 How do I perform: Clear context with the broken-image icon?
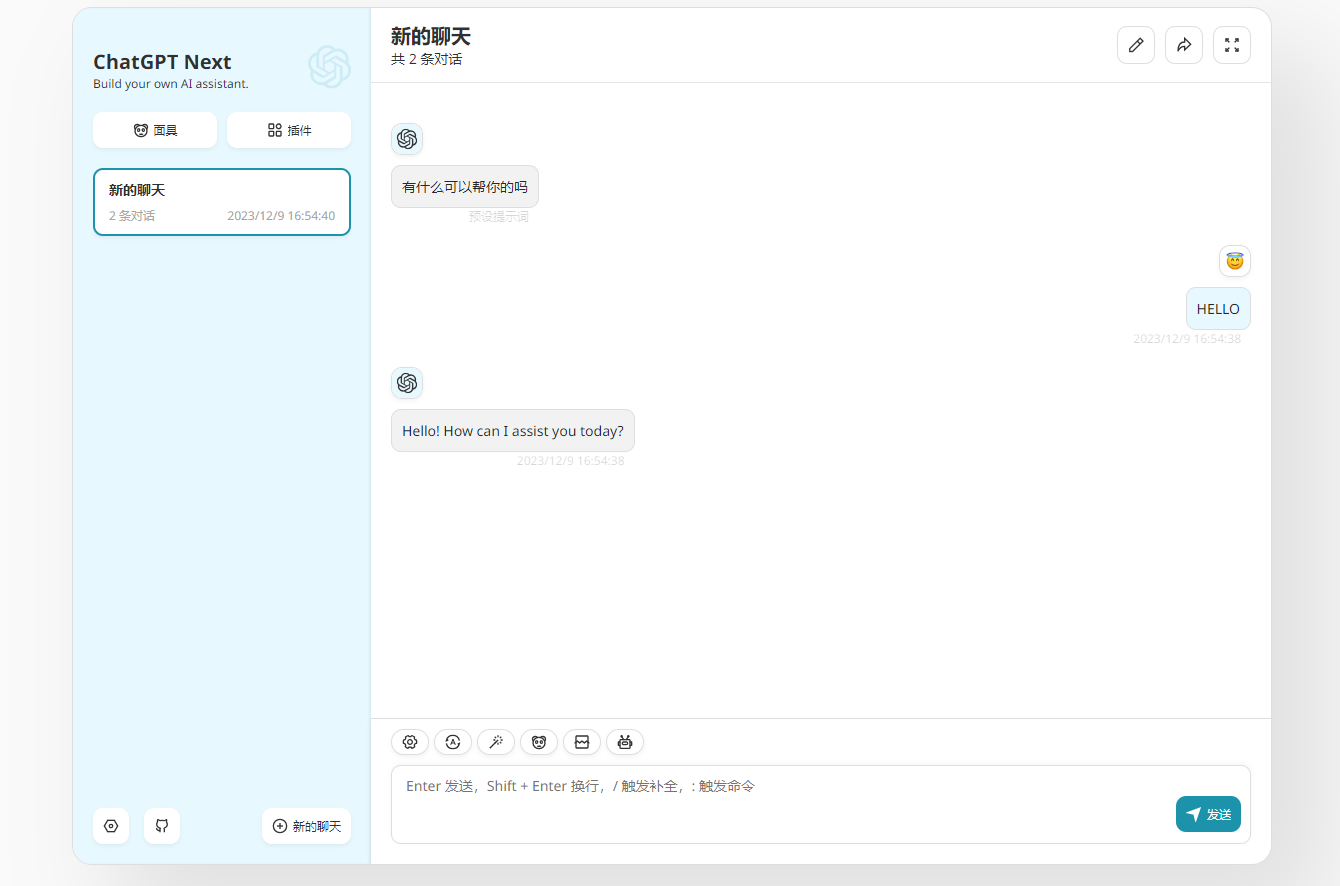coord(582,742)
